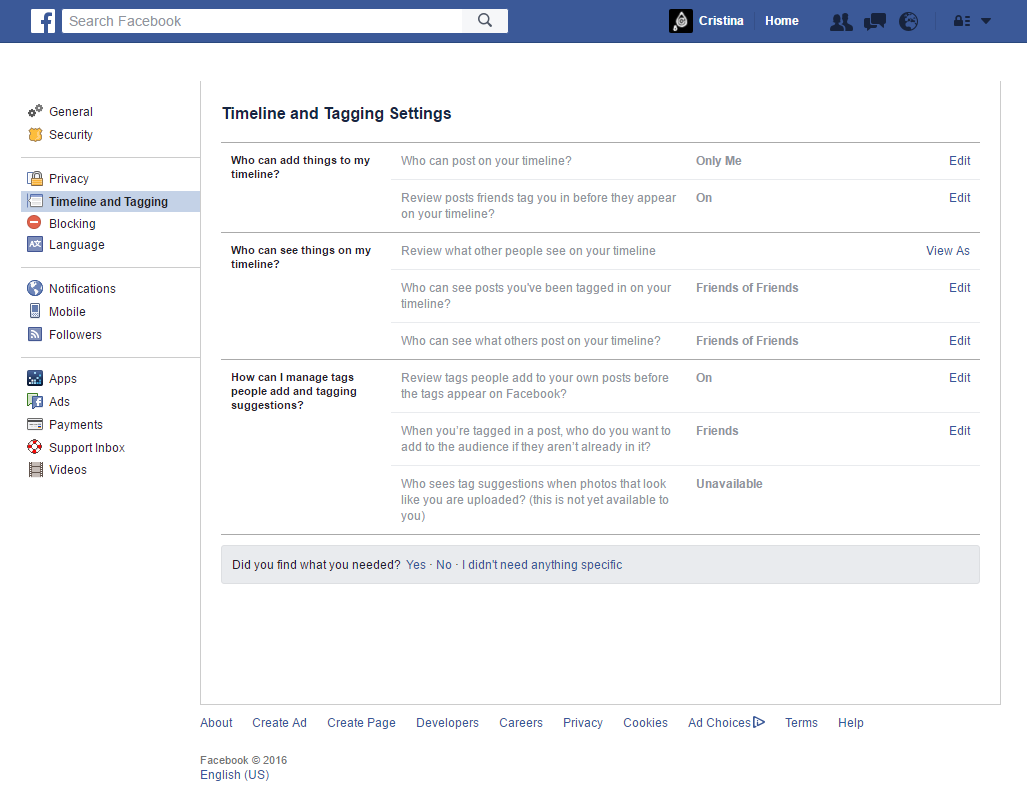Edit review tags people add to posts
Image resolution: width=1027 pixels, height=802 pixels.
pyautogui.click(x=960, y=377)
